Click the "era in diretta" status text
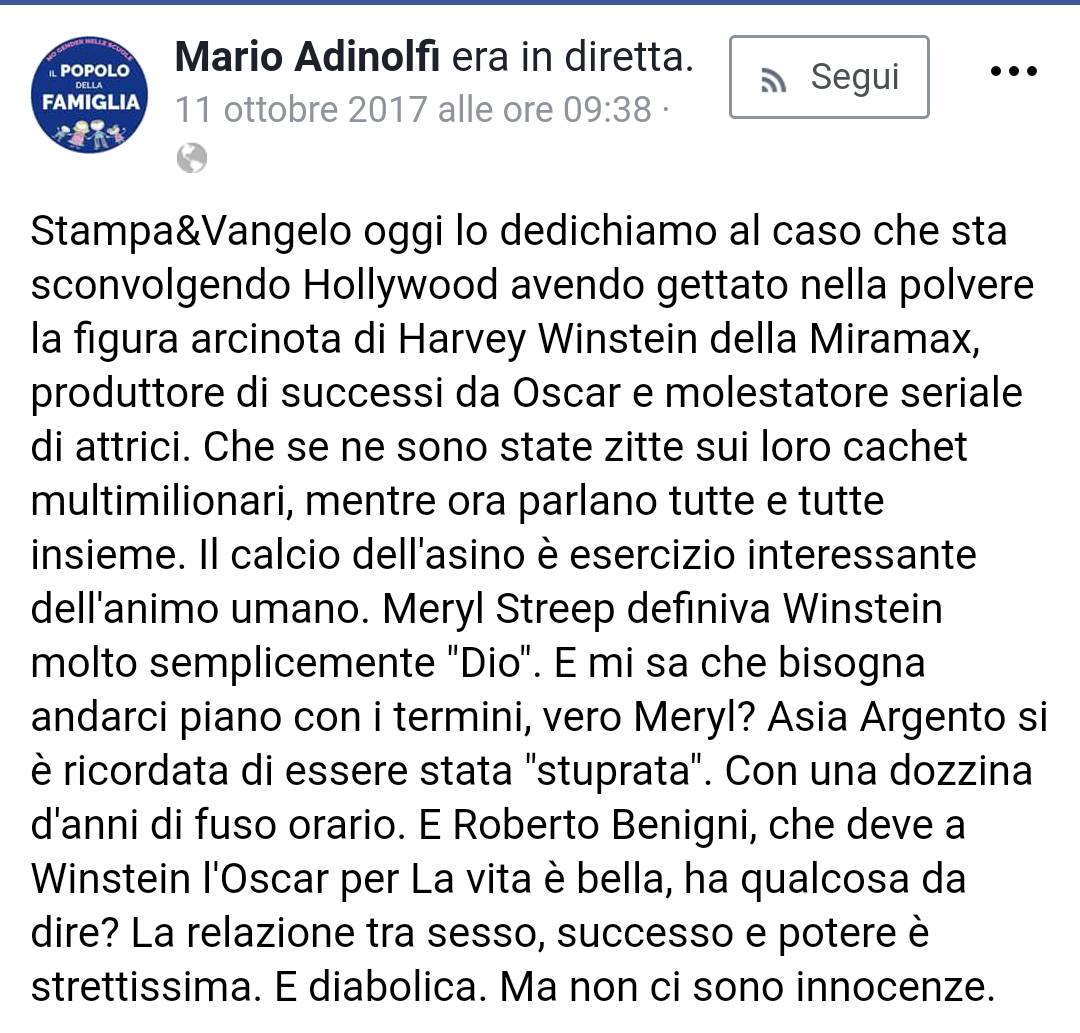Screen dimensions: 1080x1033 [572, 56]
